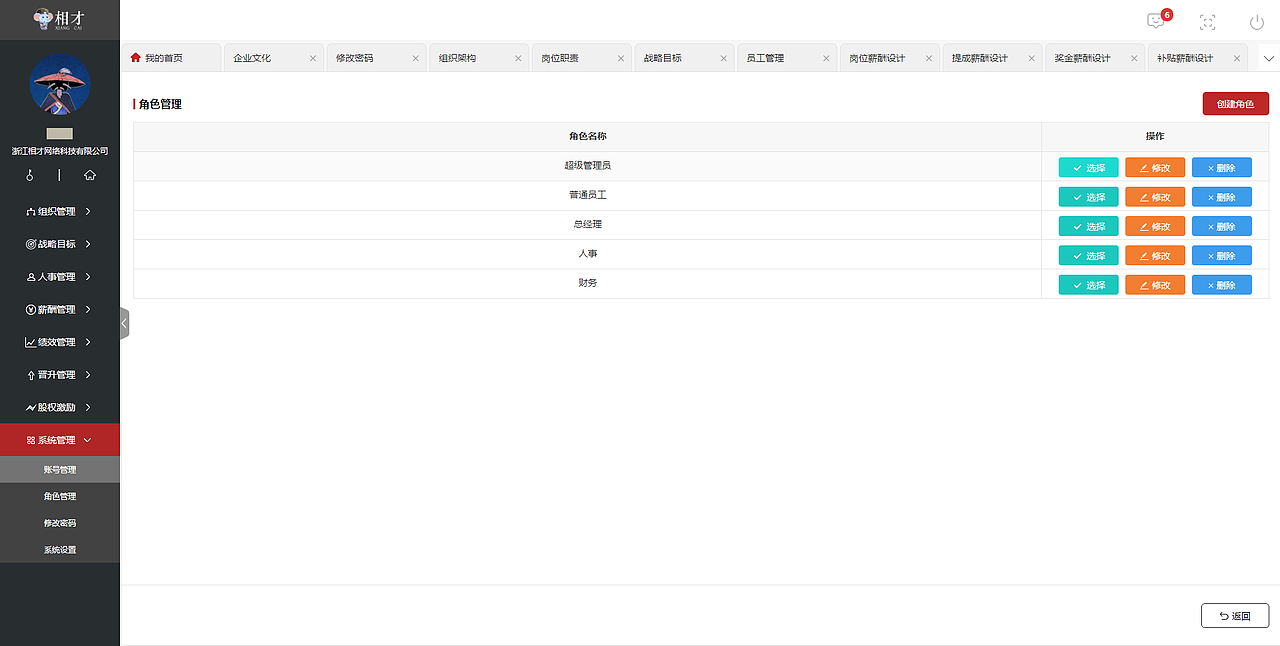
Task: Open 修改密码 sidebar submenu item
Action: 60,523
